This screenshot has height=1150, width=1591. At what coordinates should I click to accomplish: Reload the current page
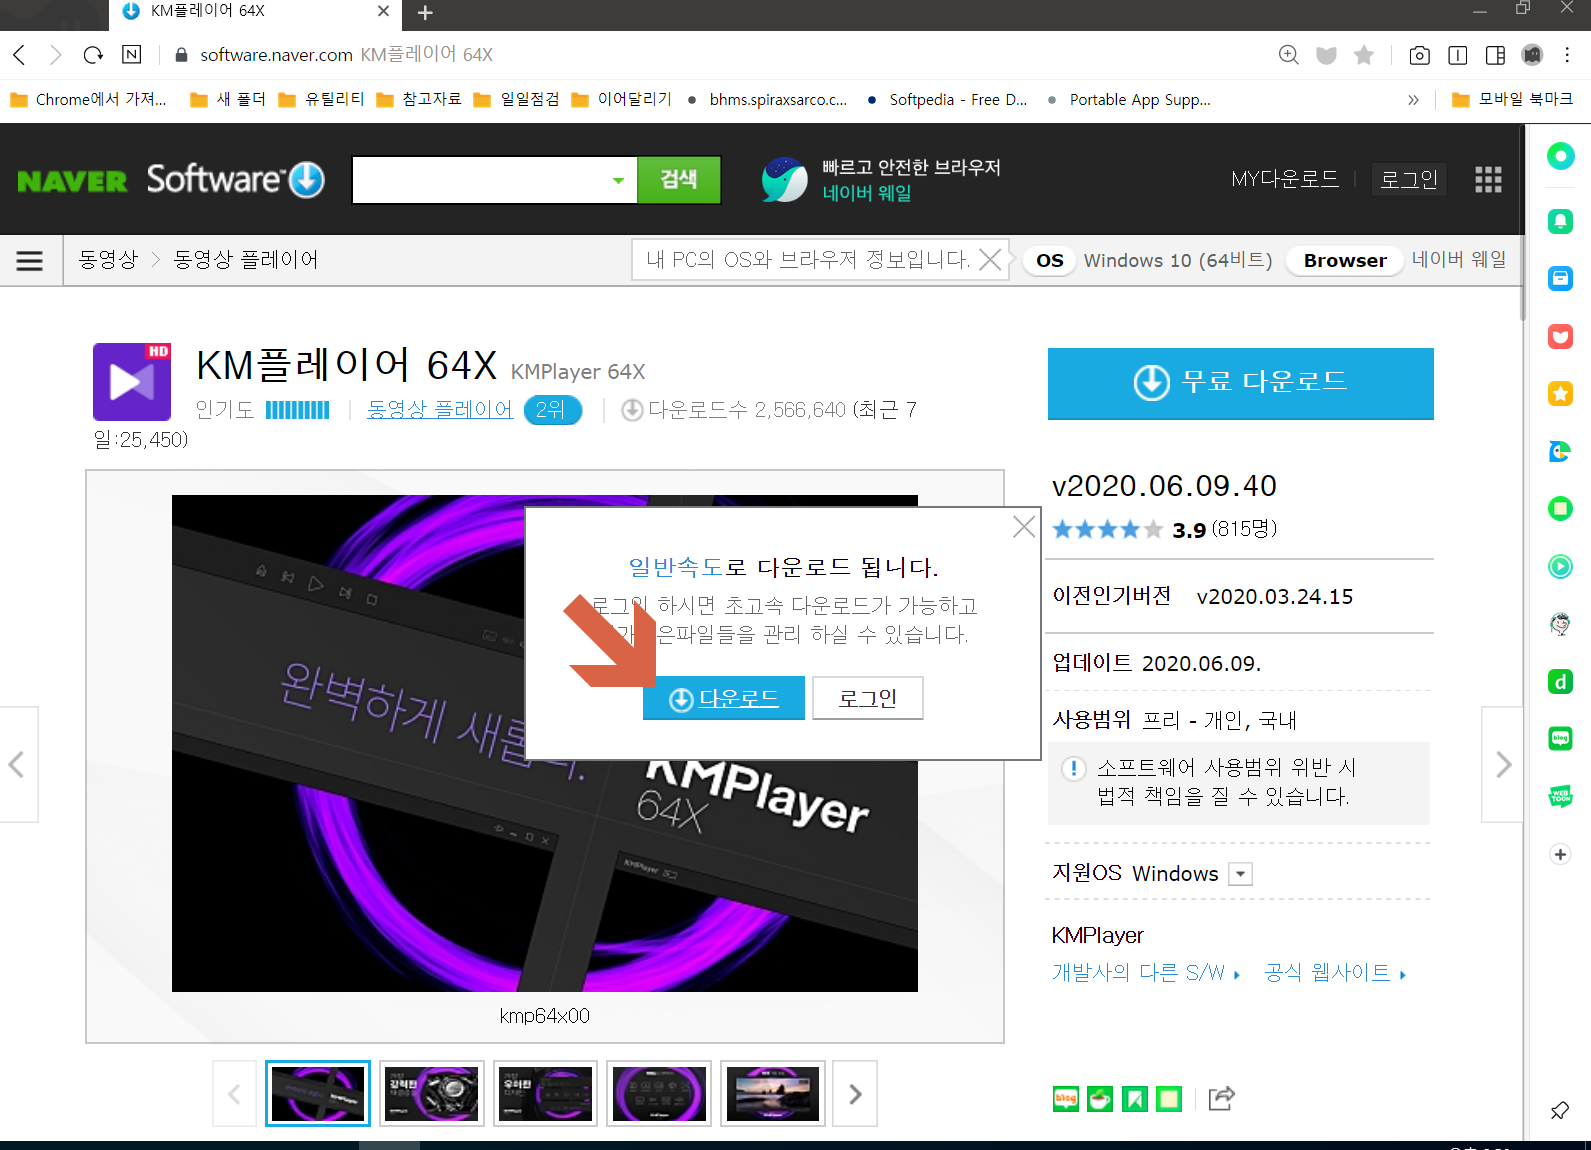pos(93,55)
